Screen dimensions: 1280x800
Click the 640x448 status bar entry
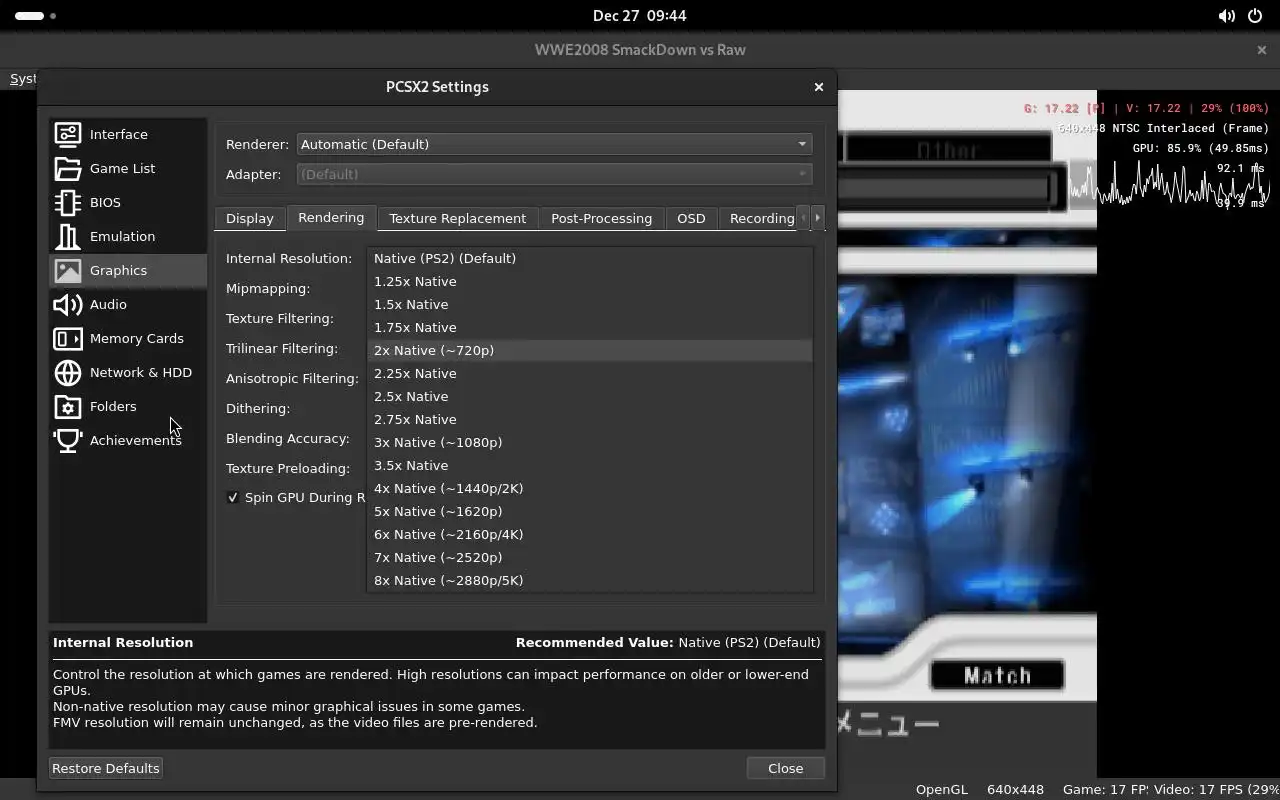click(x=1015, y=789)
